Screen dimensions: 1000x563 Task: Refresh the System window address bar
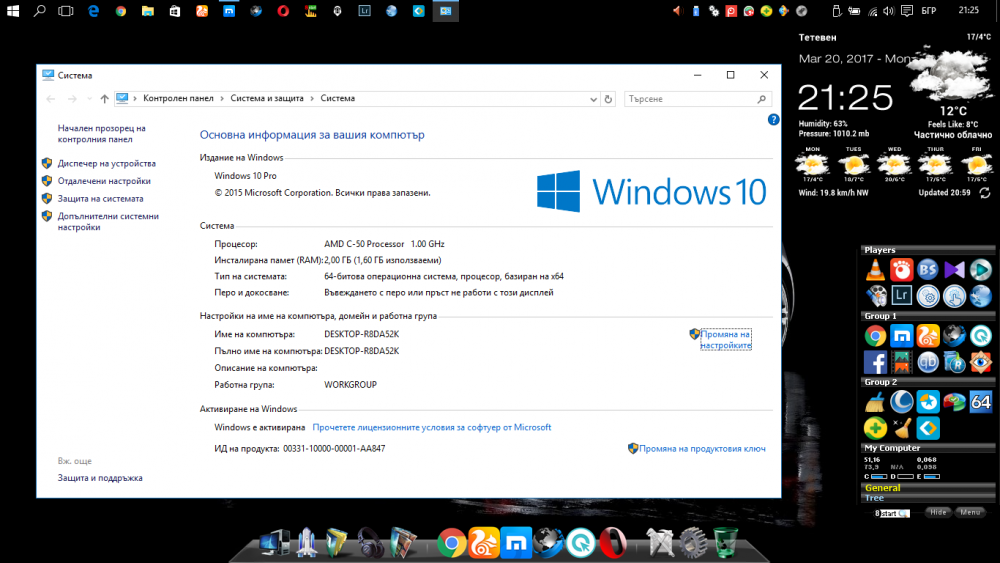point(608,99)
